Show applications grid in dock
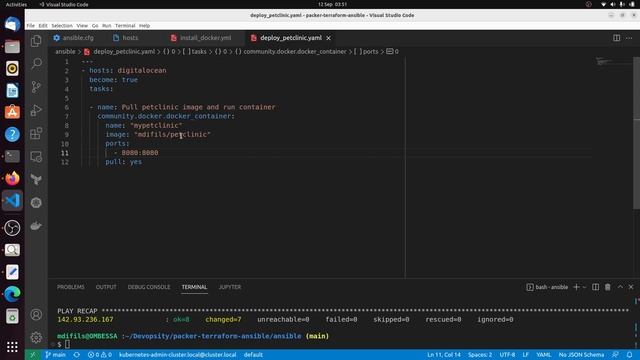 click(x=12, y=347)
